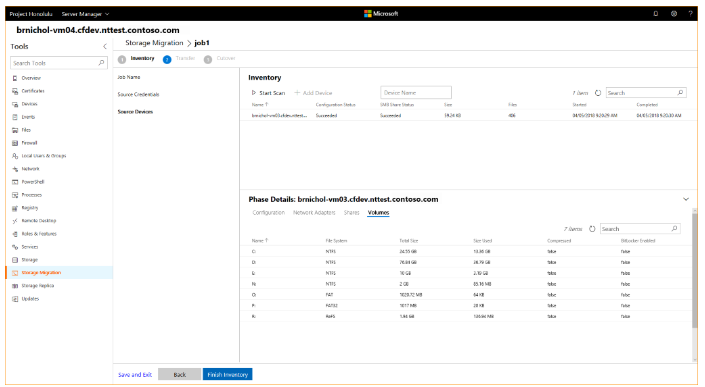Switch to the Shares tab

[352, 213]
